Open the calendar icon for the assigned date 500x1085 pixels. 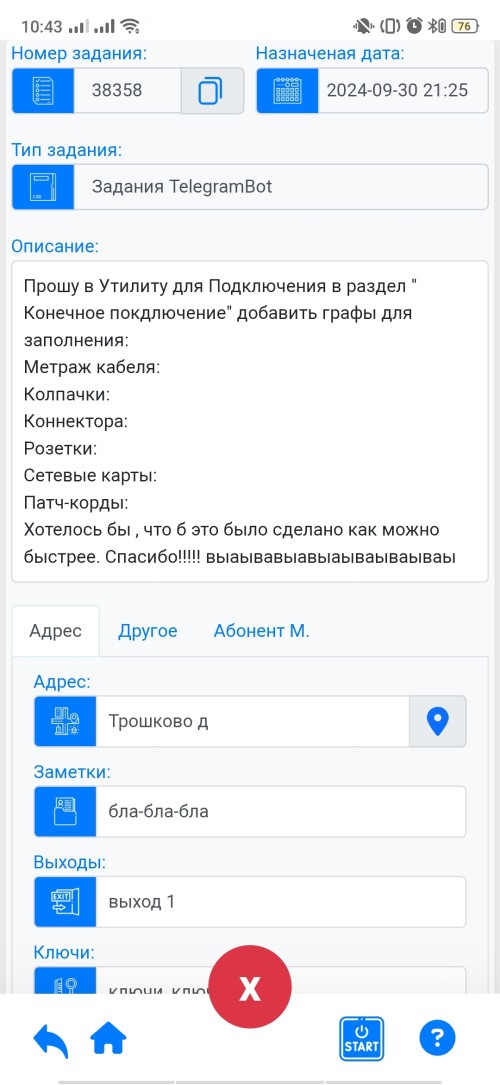pyautogui.click(x=288, y=91)
